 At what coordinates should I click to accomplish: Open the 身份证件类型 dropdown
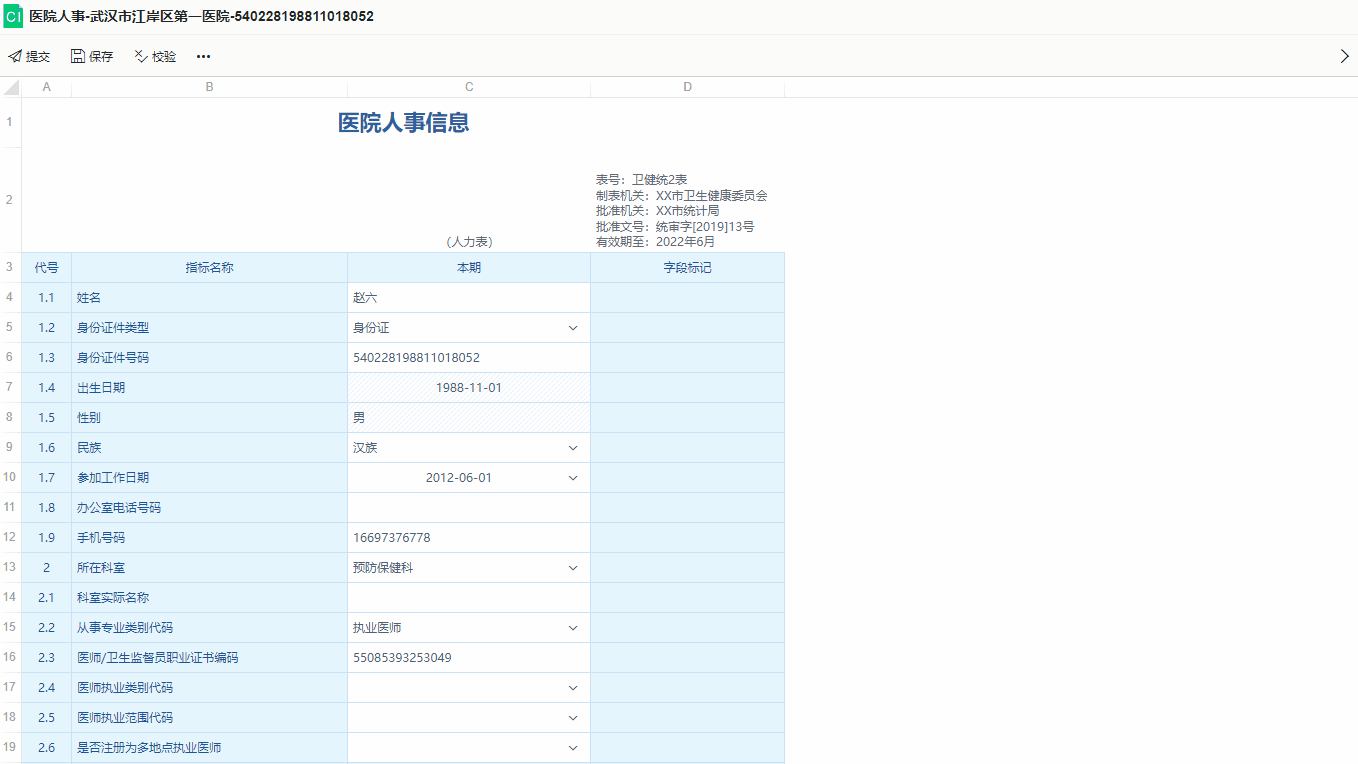tap(573, 328)
